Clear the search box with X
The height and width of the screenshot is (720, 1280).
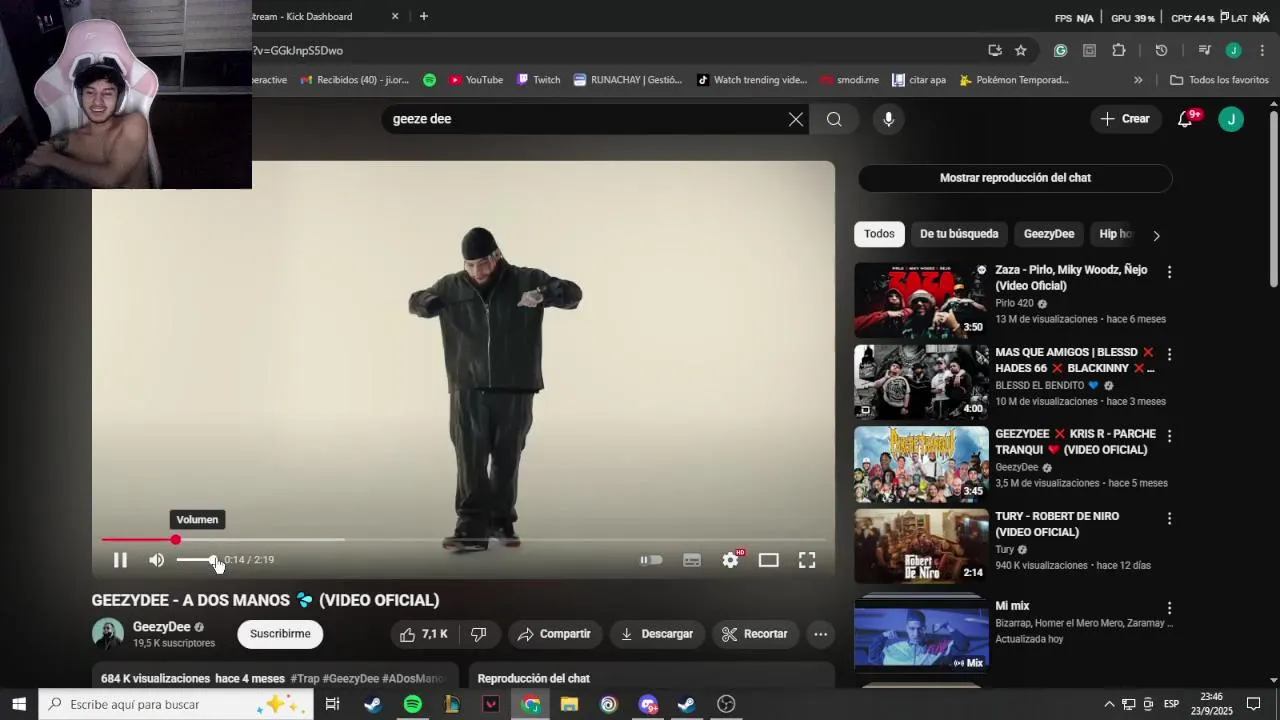[x=796, y=119]
